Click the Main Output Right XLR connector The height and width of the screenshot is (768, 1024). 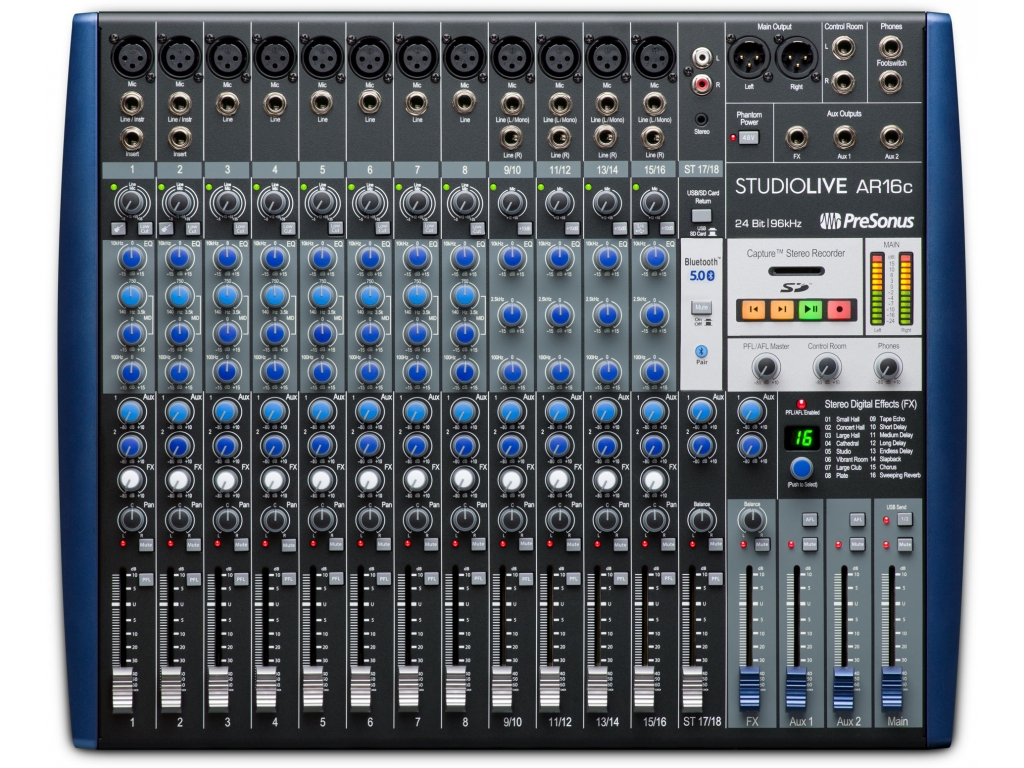coord(796,57)
